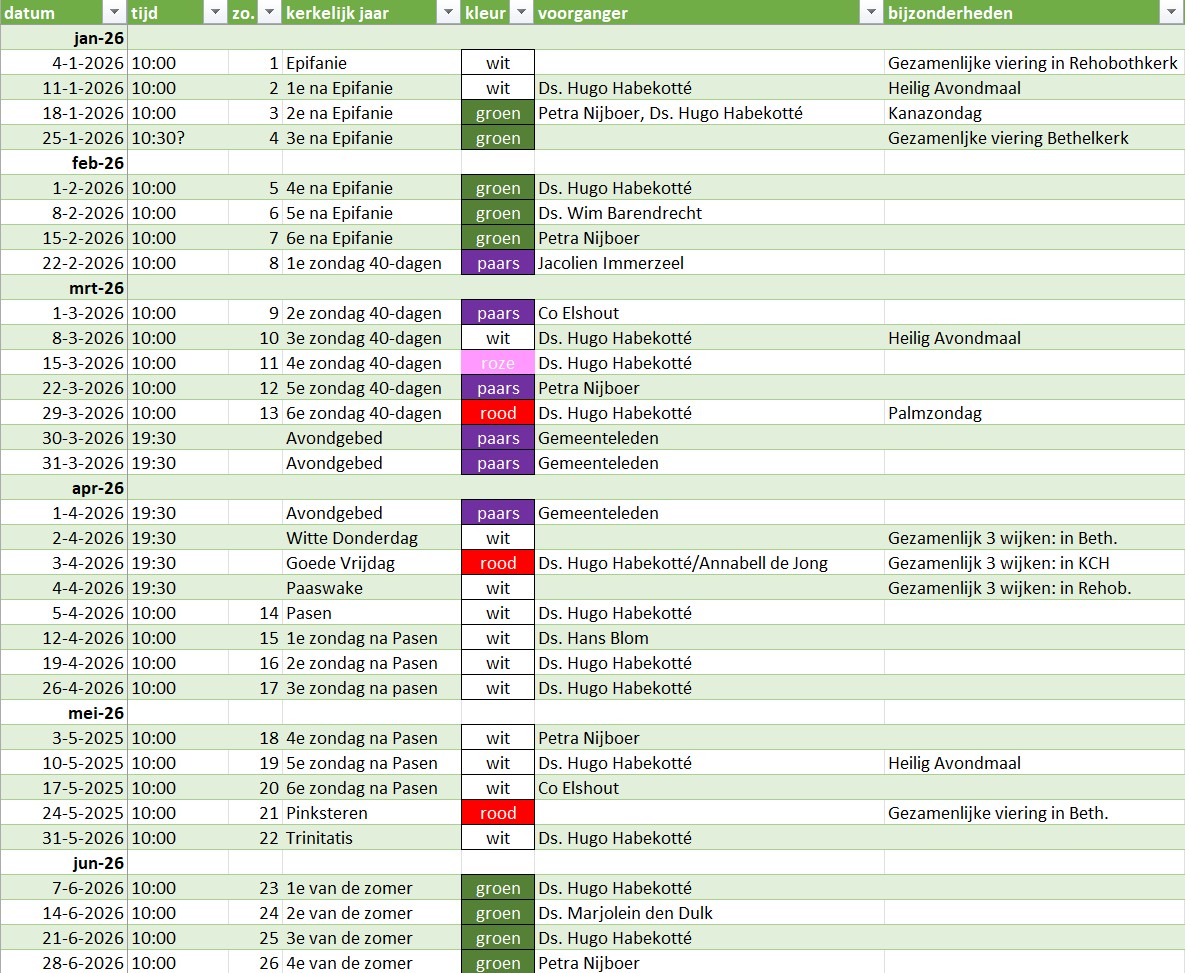Open the tijd column filter dropdown
The image size is (1185, 973).
coord(214,13)
